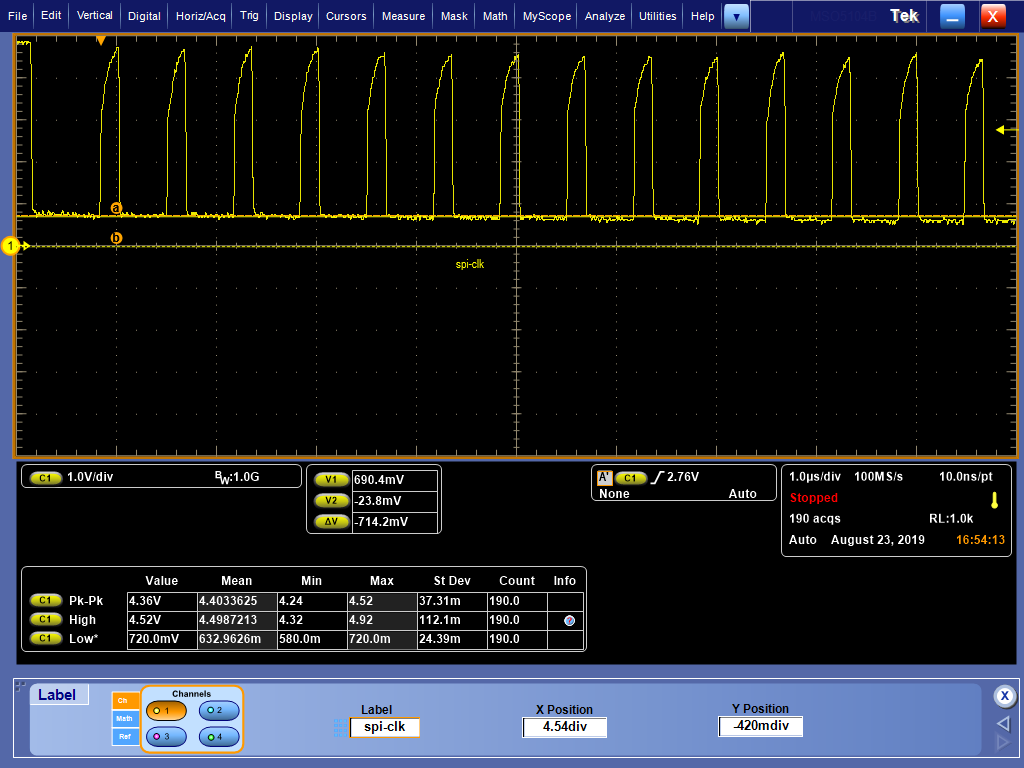The height and width of the screenshot is (768, 1024).
Task: Open the menu bar dropdown arrow button
Action: pos(736,16)
